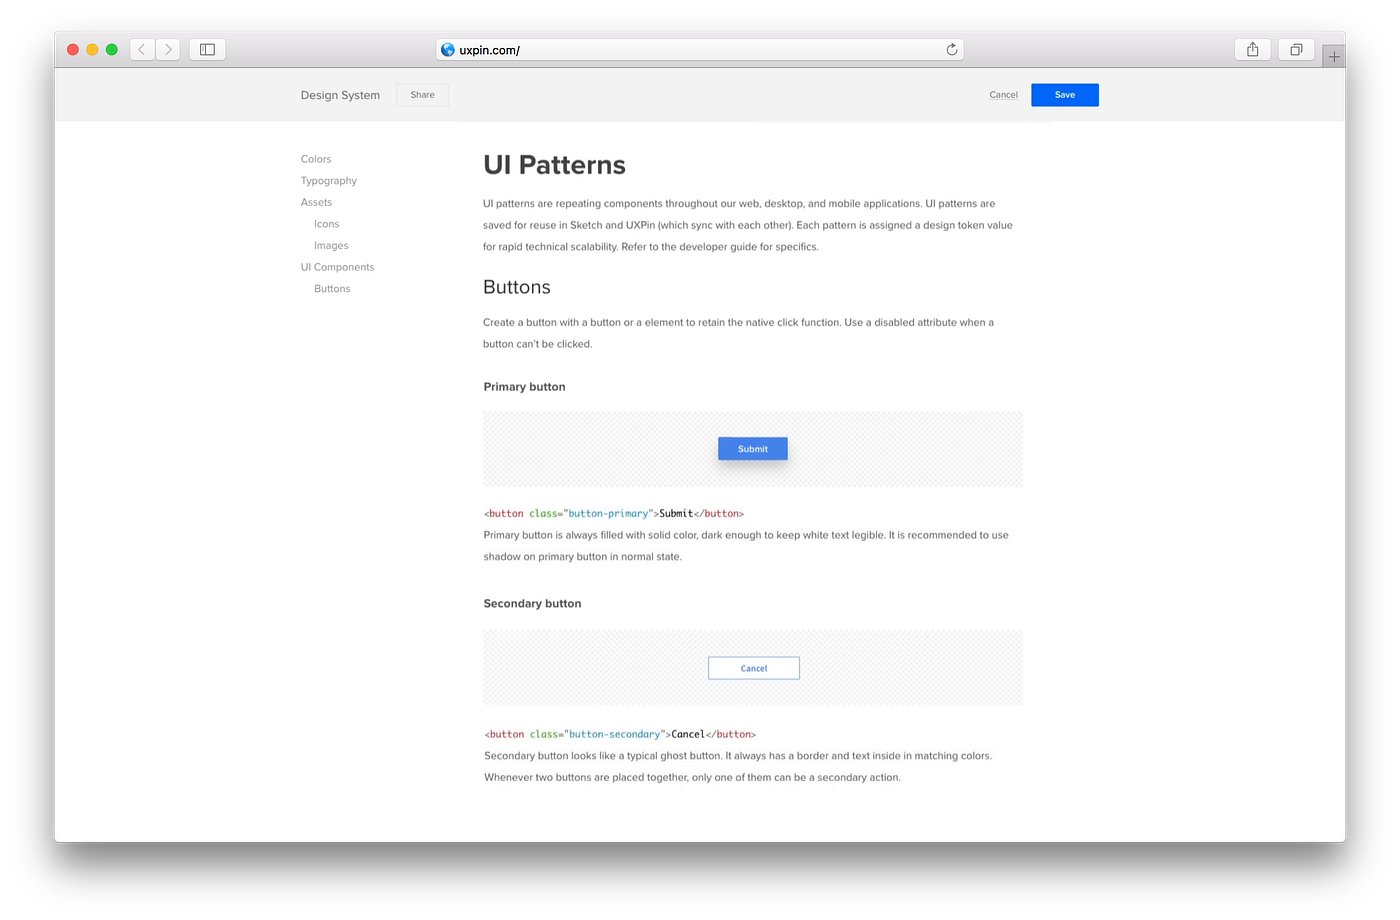
Task: Click the website favicon in the address bar
Action: pos(446,48)
